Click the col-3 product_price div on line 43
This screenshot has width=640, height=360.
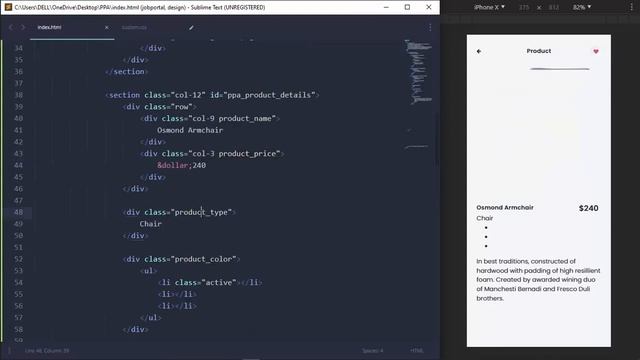pos(212,153)
